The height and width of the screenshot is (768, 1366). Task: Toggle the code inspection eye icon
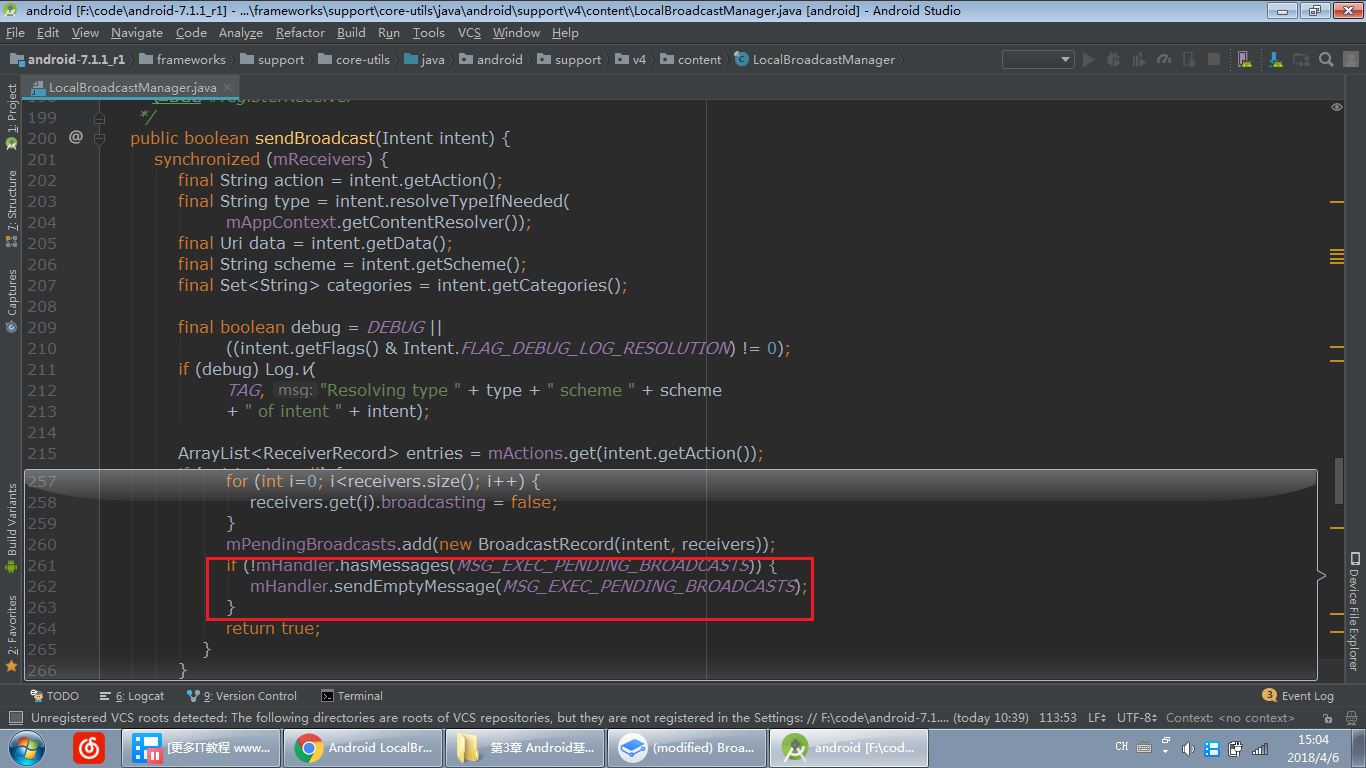(x=1337, y=107)
